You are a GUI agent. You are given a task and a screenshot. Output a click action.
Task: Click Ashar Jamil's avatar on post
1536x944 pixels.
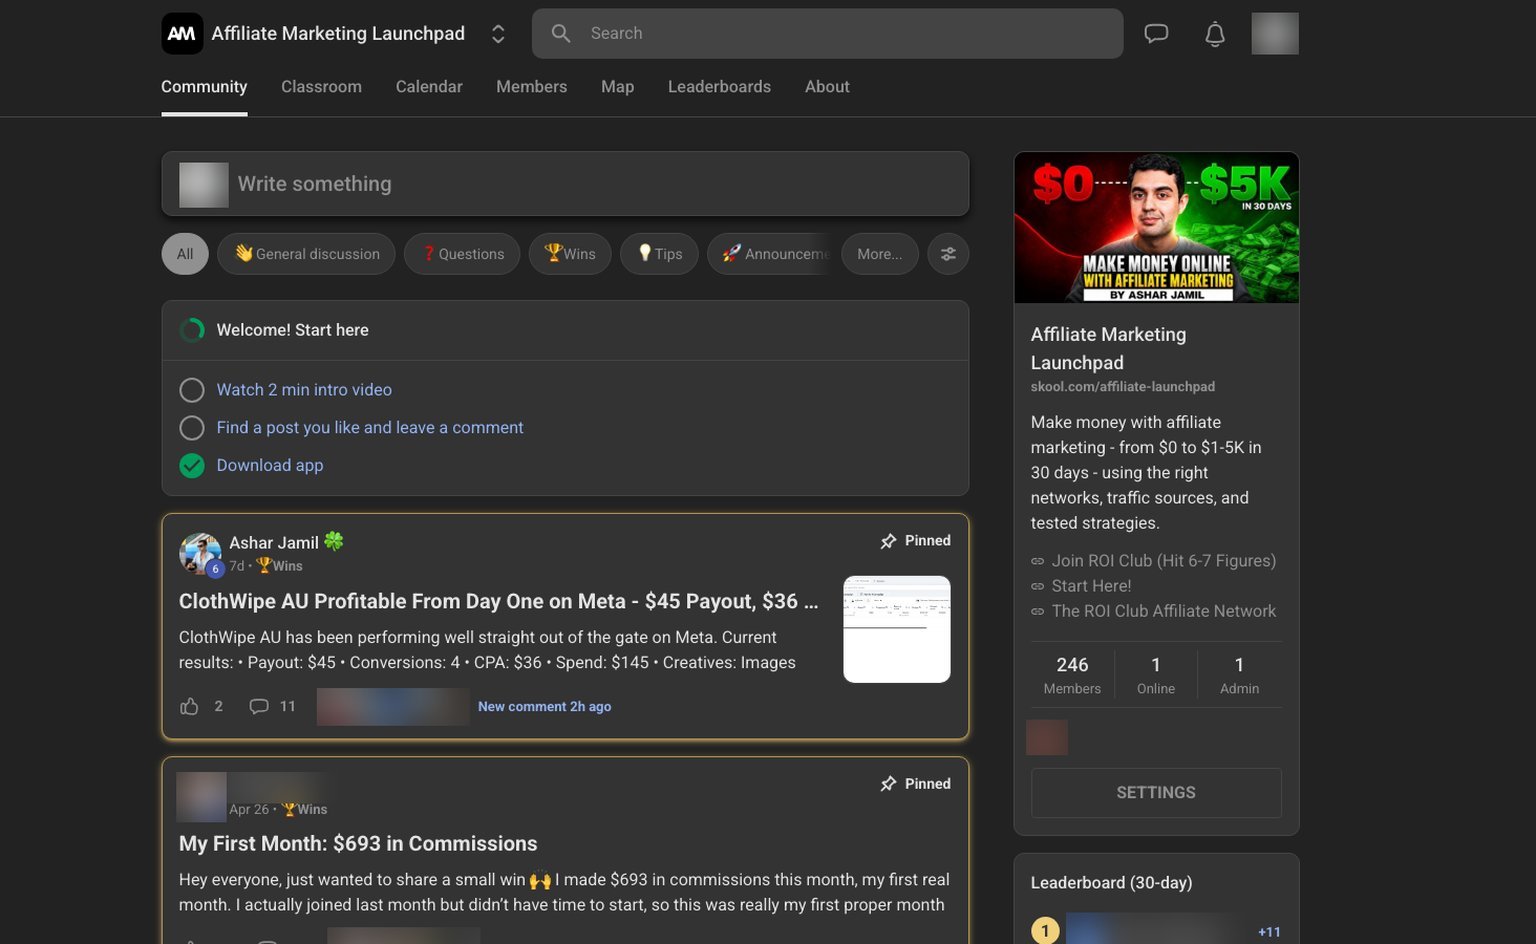click(x=200, y=553)
